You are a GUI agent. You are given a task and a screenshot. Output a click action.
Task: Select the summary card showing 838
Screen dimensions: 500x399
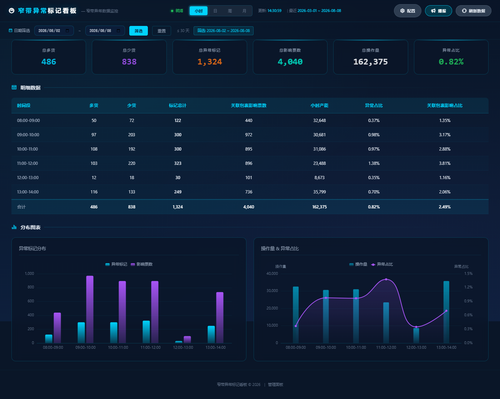[129, 57]
